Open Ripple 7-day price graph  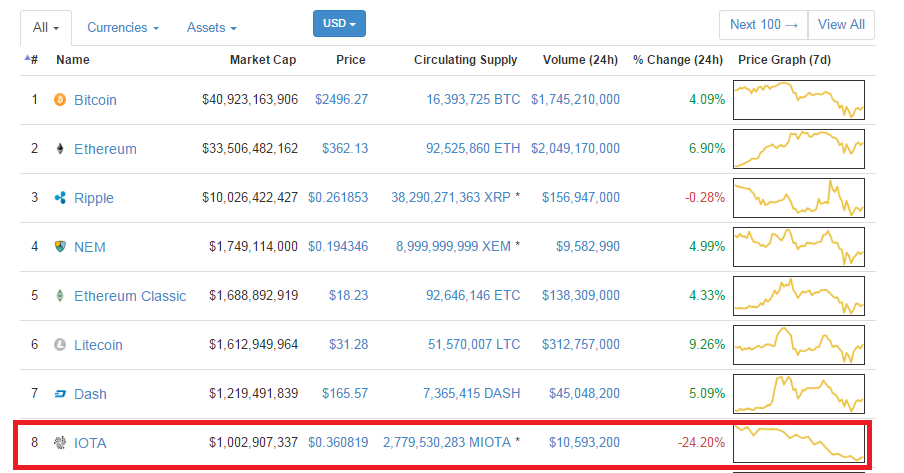(799, 198)
